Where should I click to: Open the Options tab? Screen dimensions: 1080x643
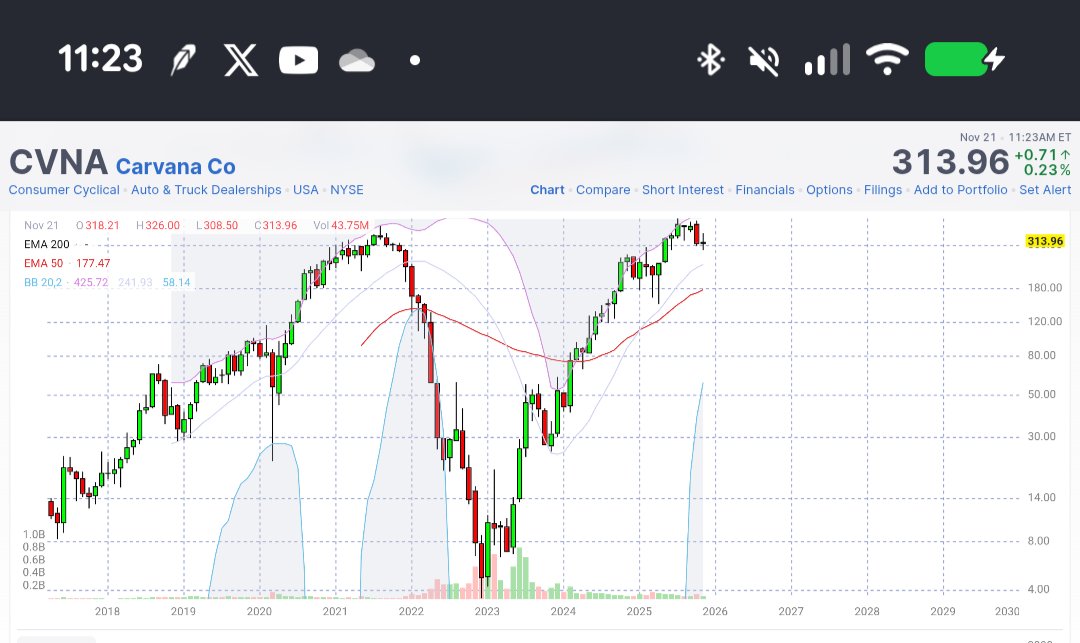pyautogui.click(x=829, y=190)
